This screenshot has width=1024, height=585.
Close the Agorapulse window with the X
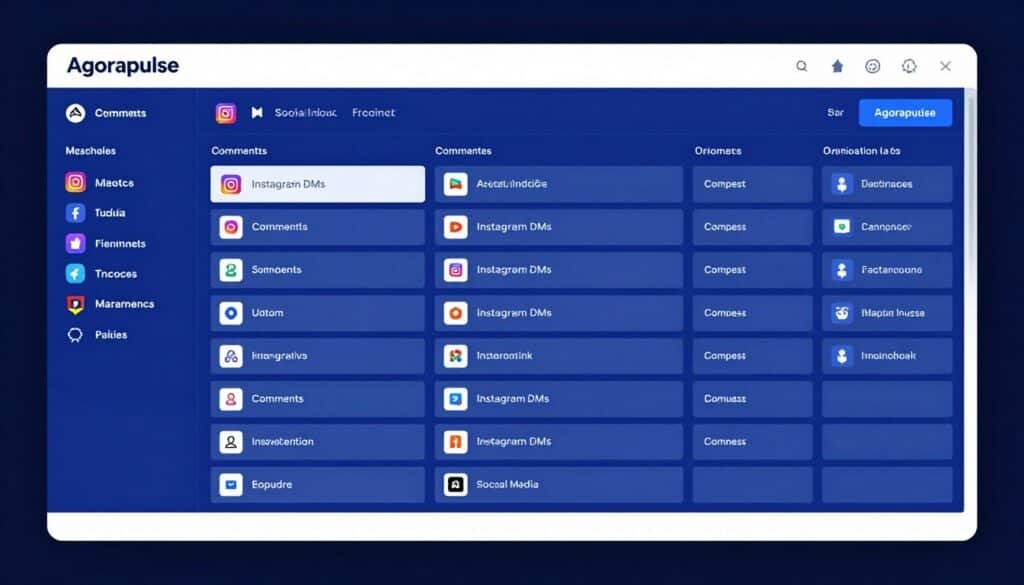(946, 66)
